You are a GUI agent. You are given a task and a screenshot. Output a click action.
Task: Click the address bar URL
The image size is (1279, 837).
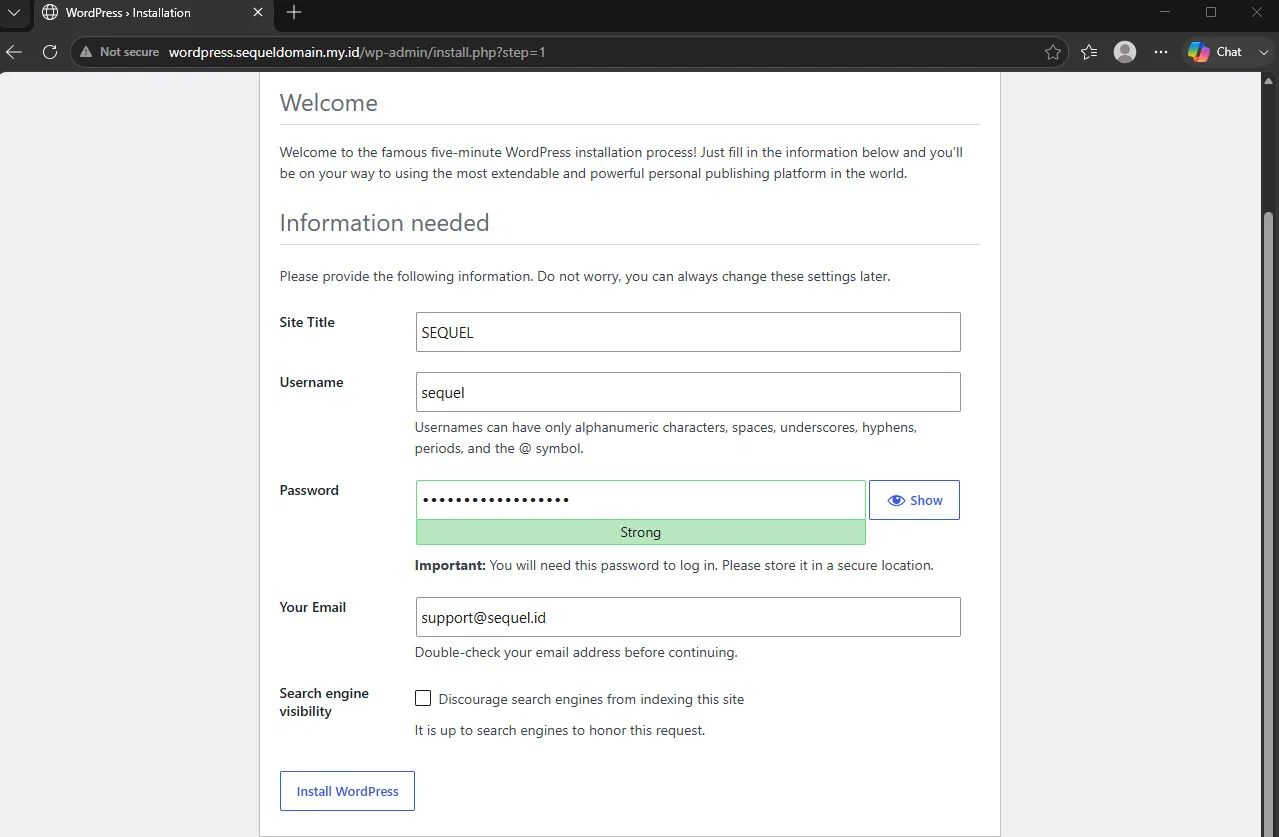click(357, 52)
